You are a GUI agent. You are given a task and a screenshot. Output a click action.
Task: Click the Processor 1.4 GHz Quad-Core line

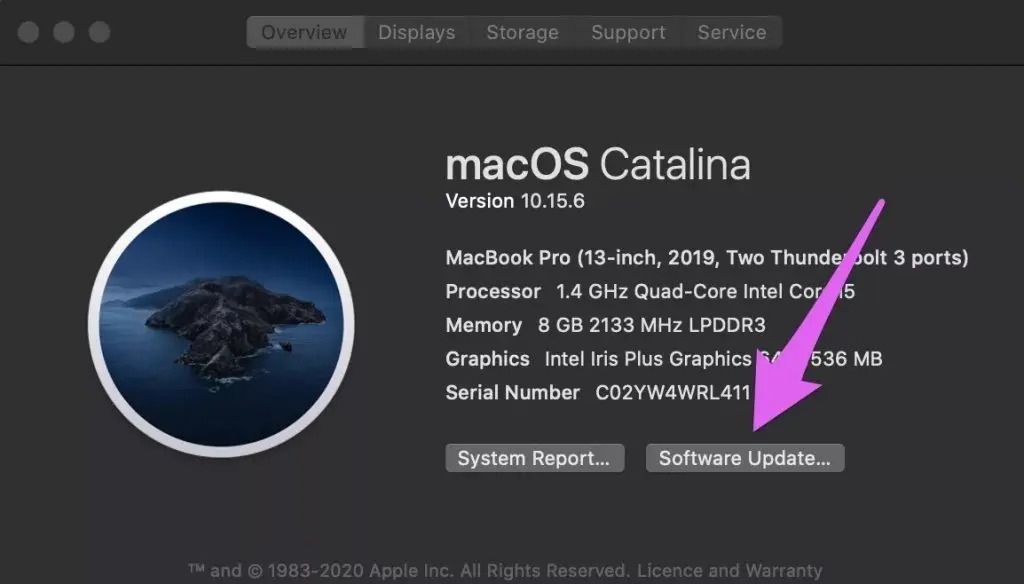[650, 292]
